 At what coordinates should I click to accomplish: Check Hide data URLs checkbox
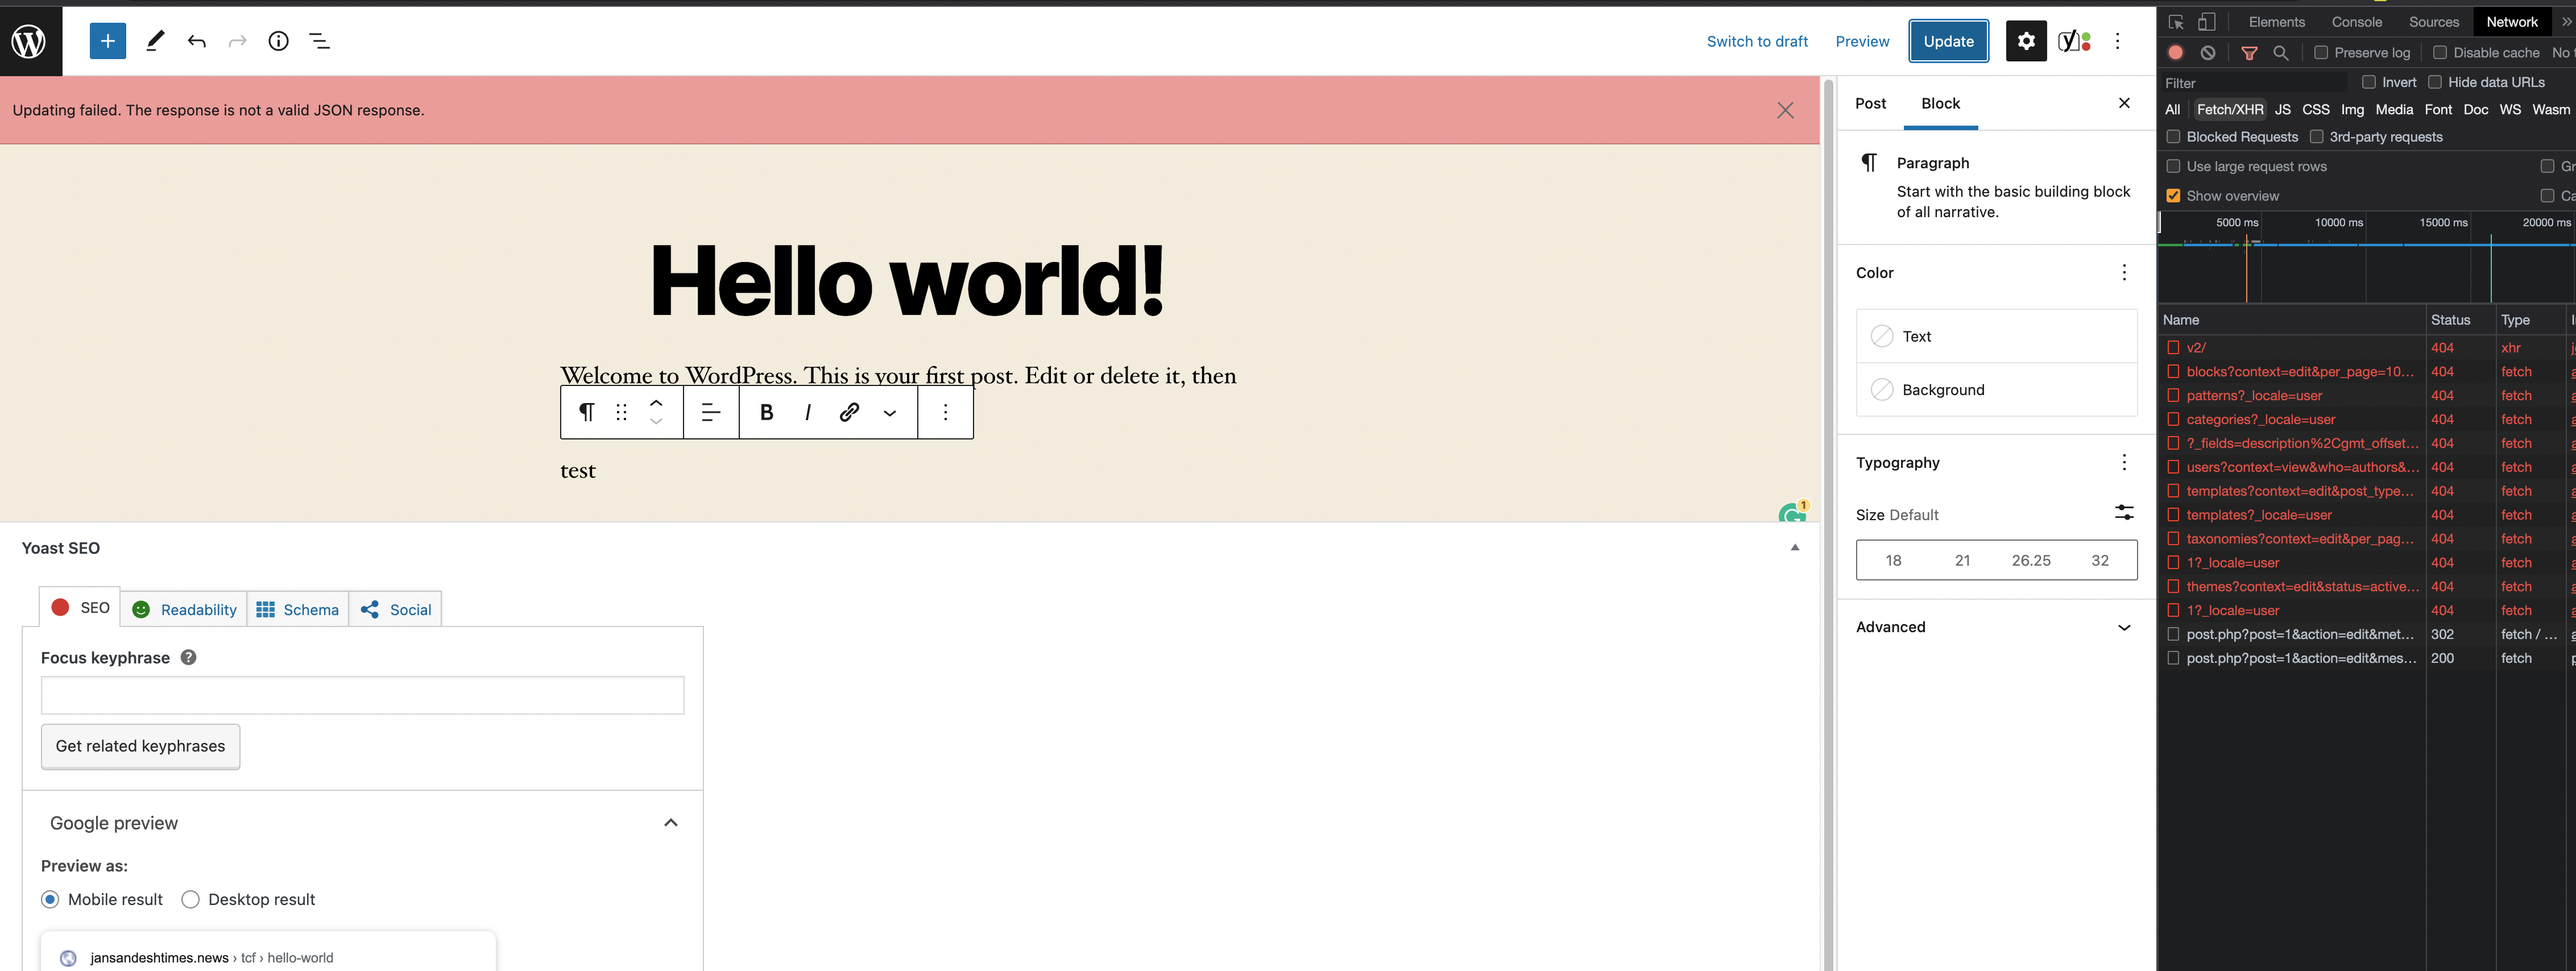tap(2435, 82)
